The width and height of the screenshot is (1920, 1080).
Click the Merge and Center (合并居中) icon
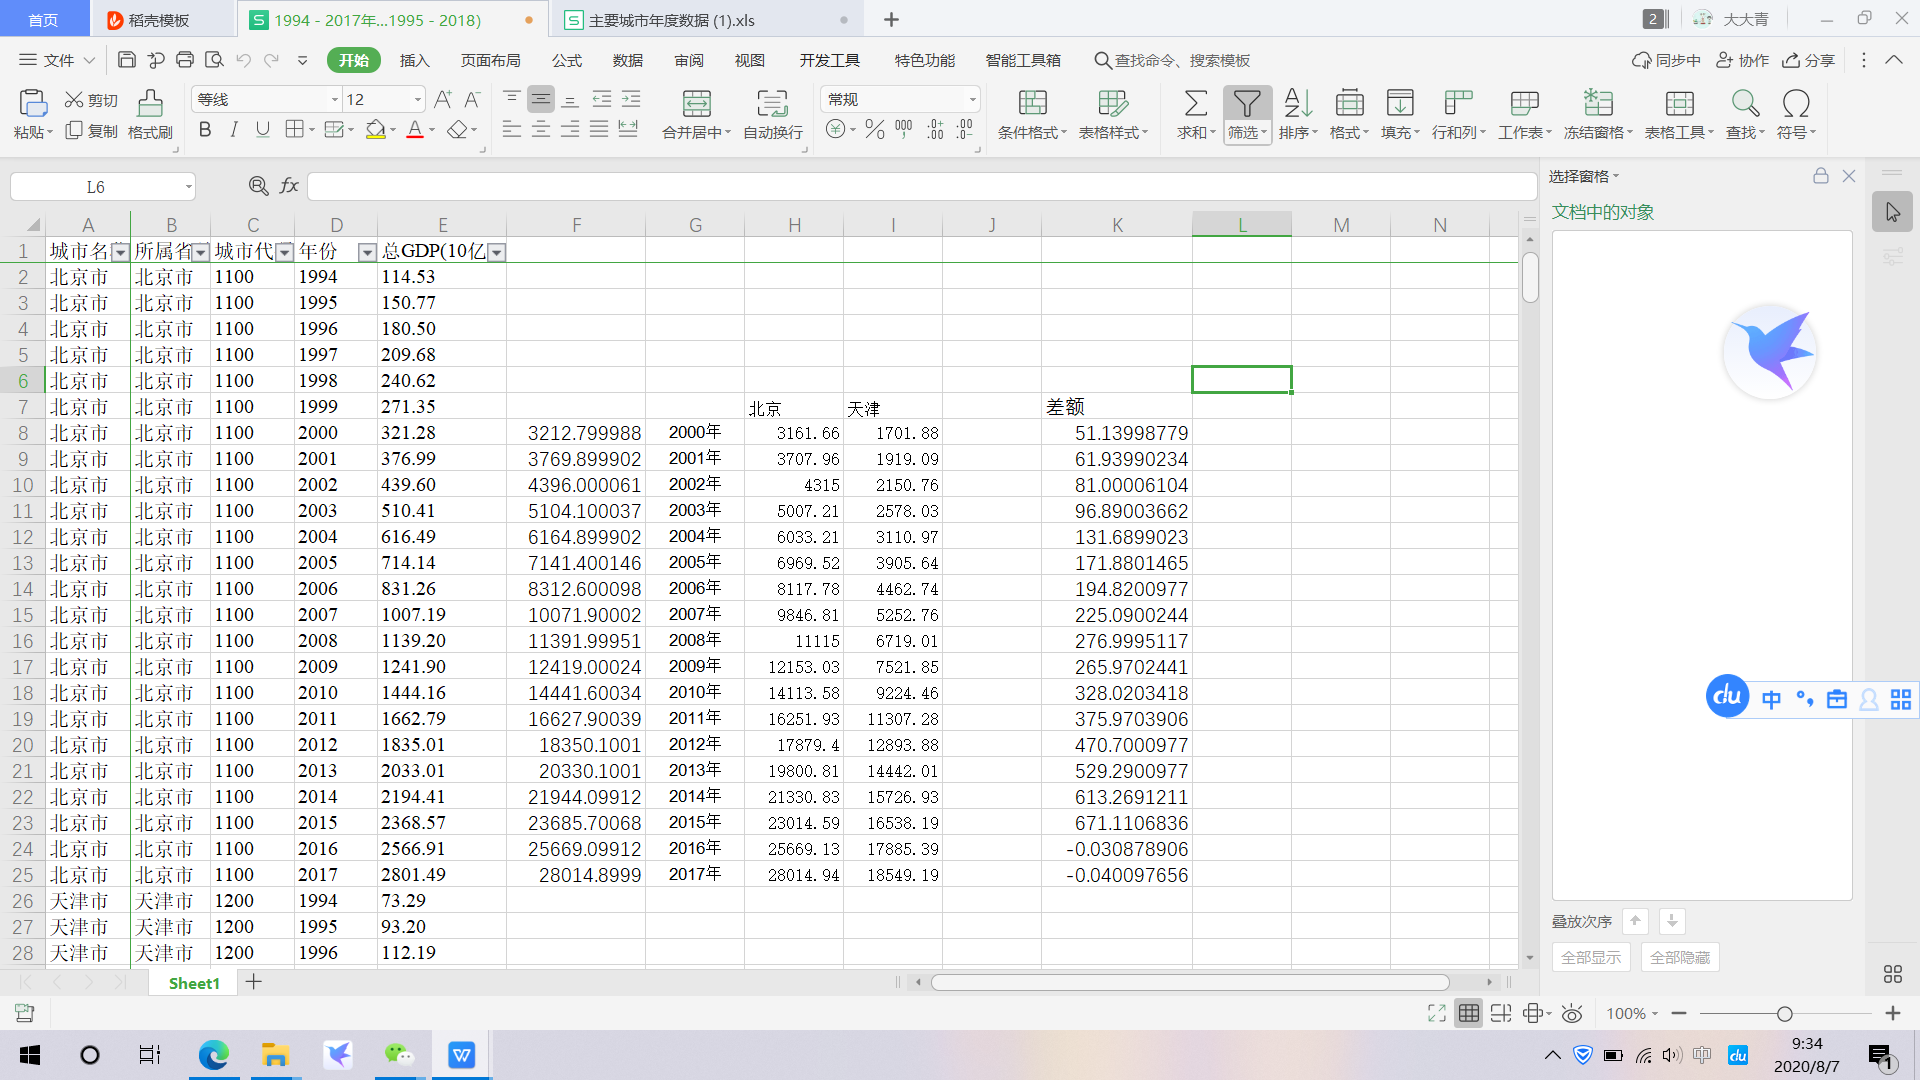(x=696, y=104)
